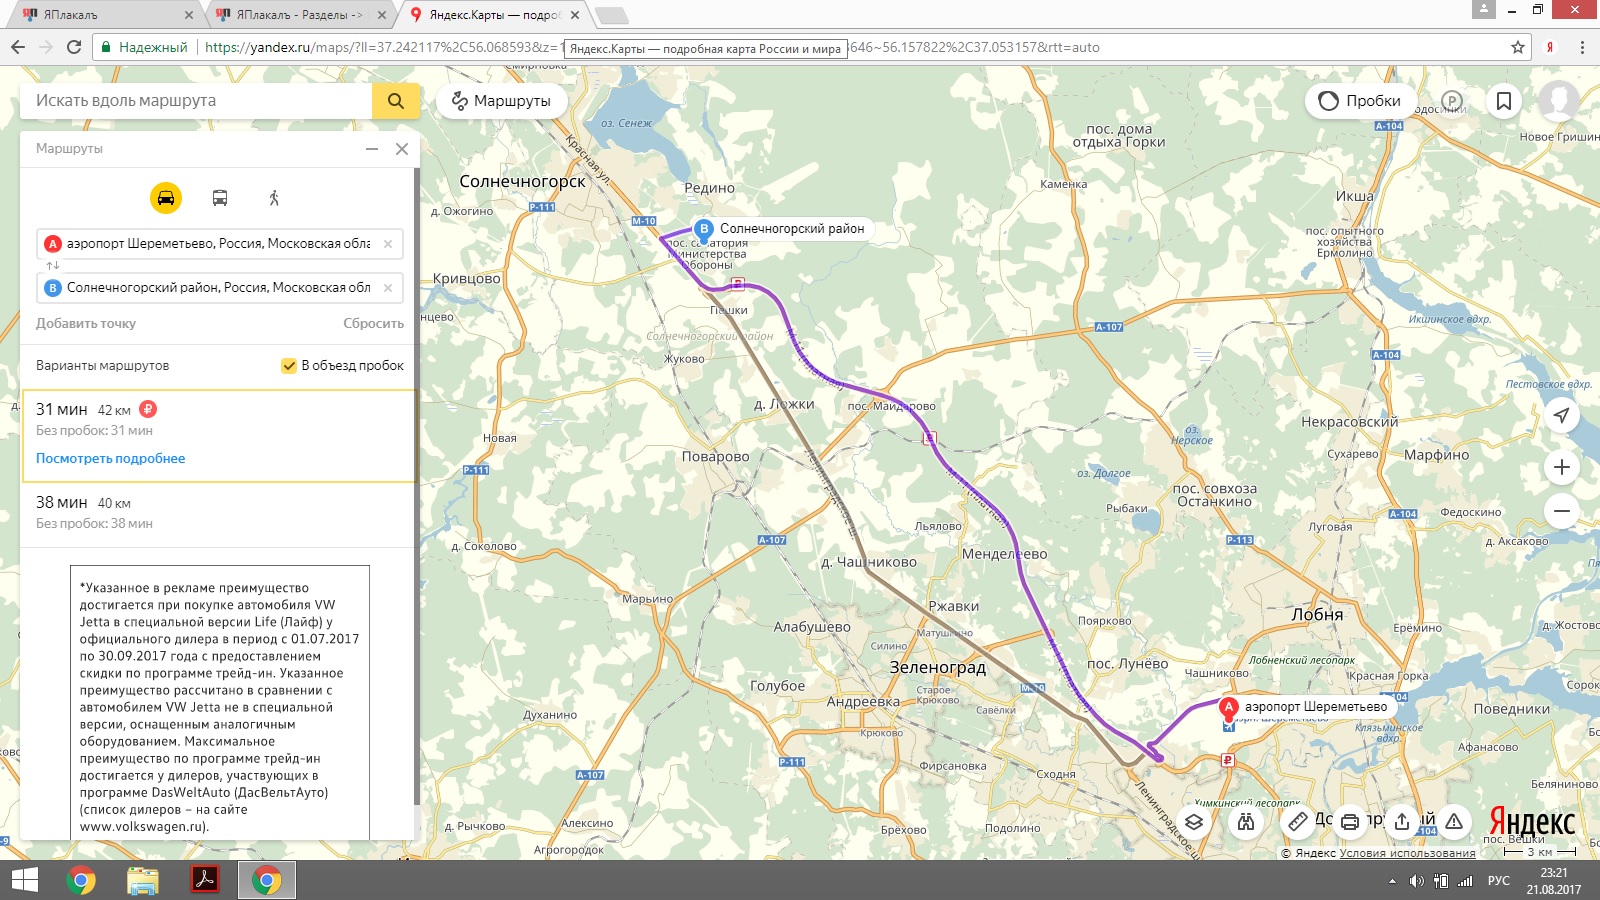This screenshot has height=900, width=1600.
Task: Open Adobe Acrobat from the taskbar
Action: coord(205,880)
